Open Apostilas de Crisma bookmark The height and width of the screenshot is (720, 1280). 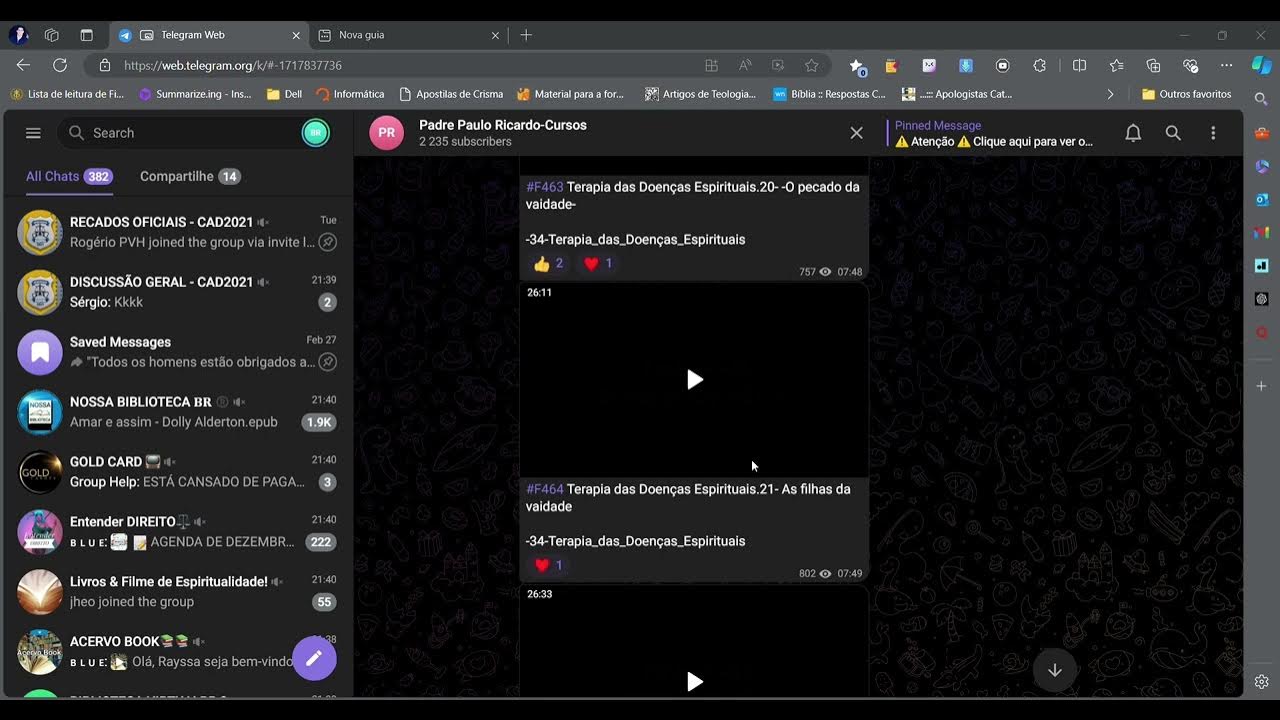451,94
